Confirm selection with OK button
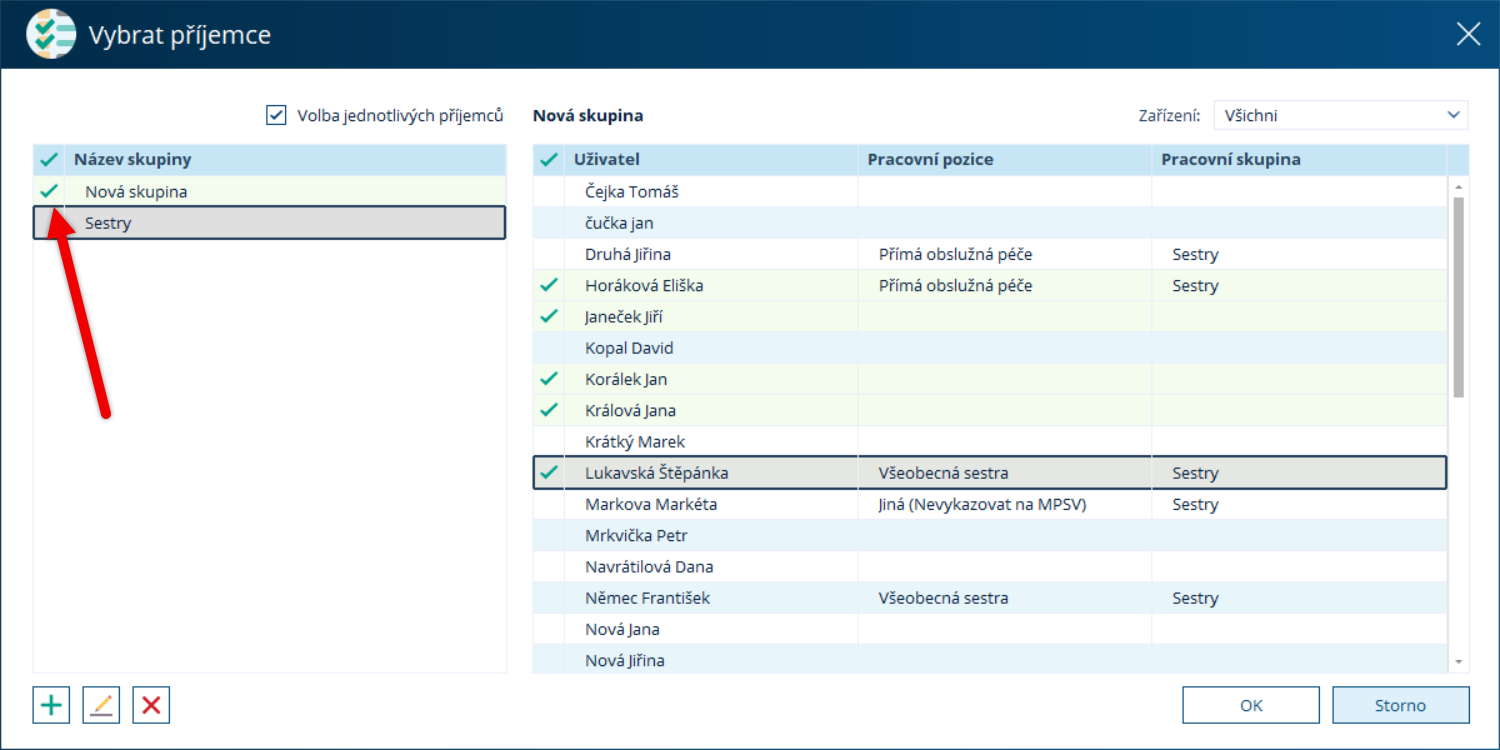 coord(1252,705)
